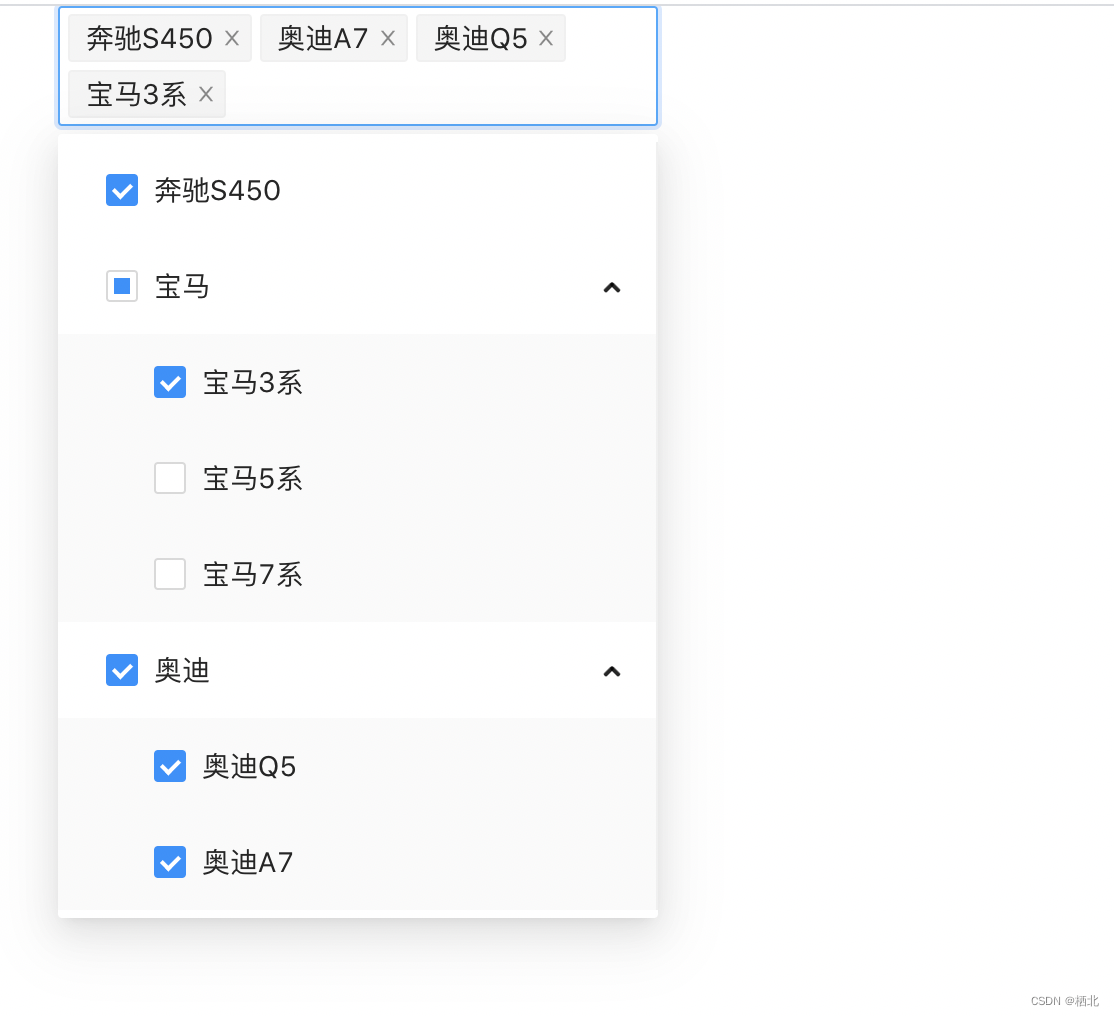Remove the 奥迪A7 tag

click(x=387, y=38)
